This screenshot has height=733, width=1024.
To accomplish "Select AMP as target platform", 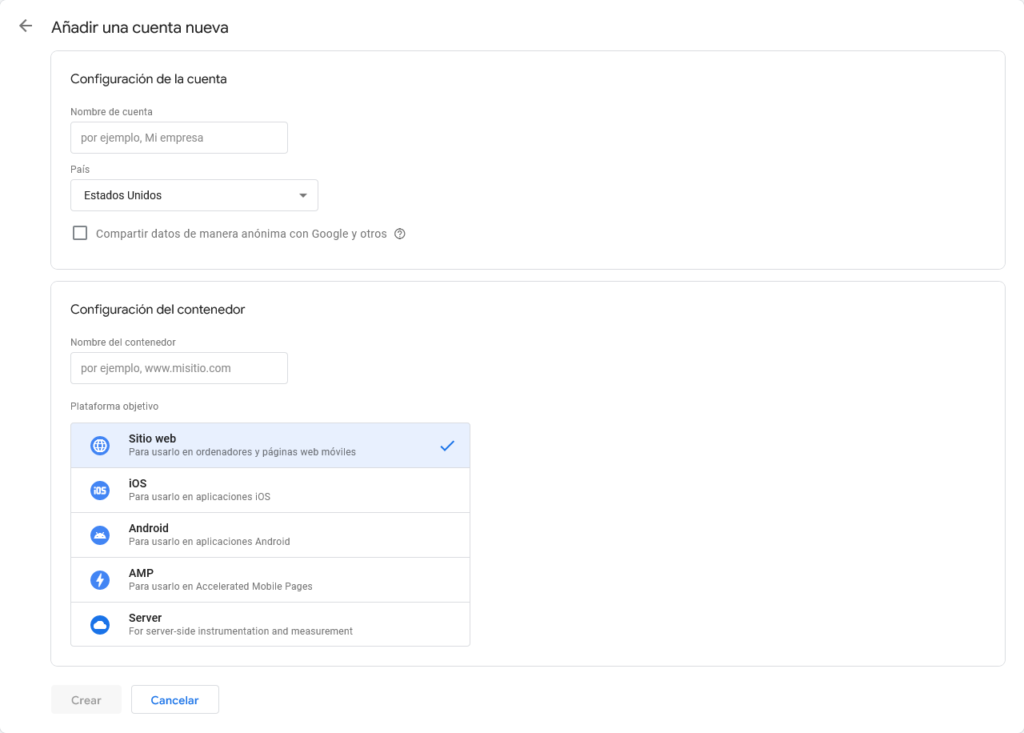I will (270, 579).
